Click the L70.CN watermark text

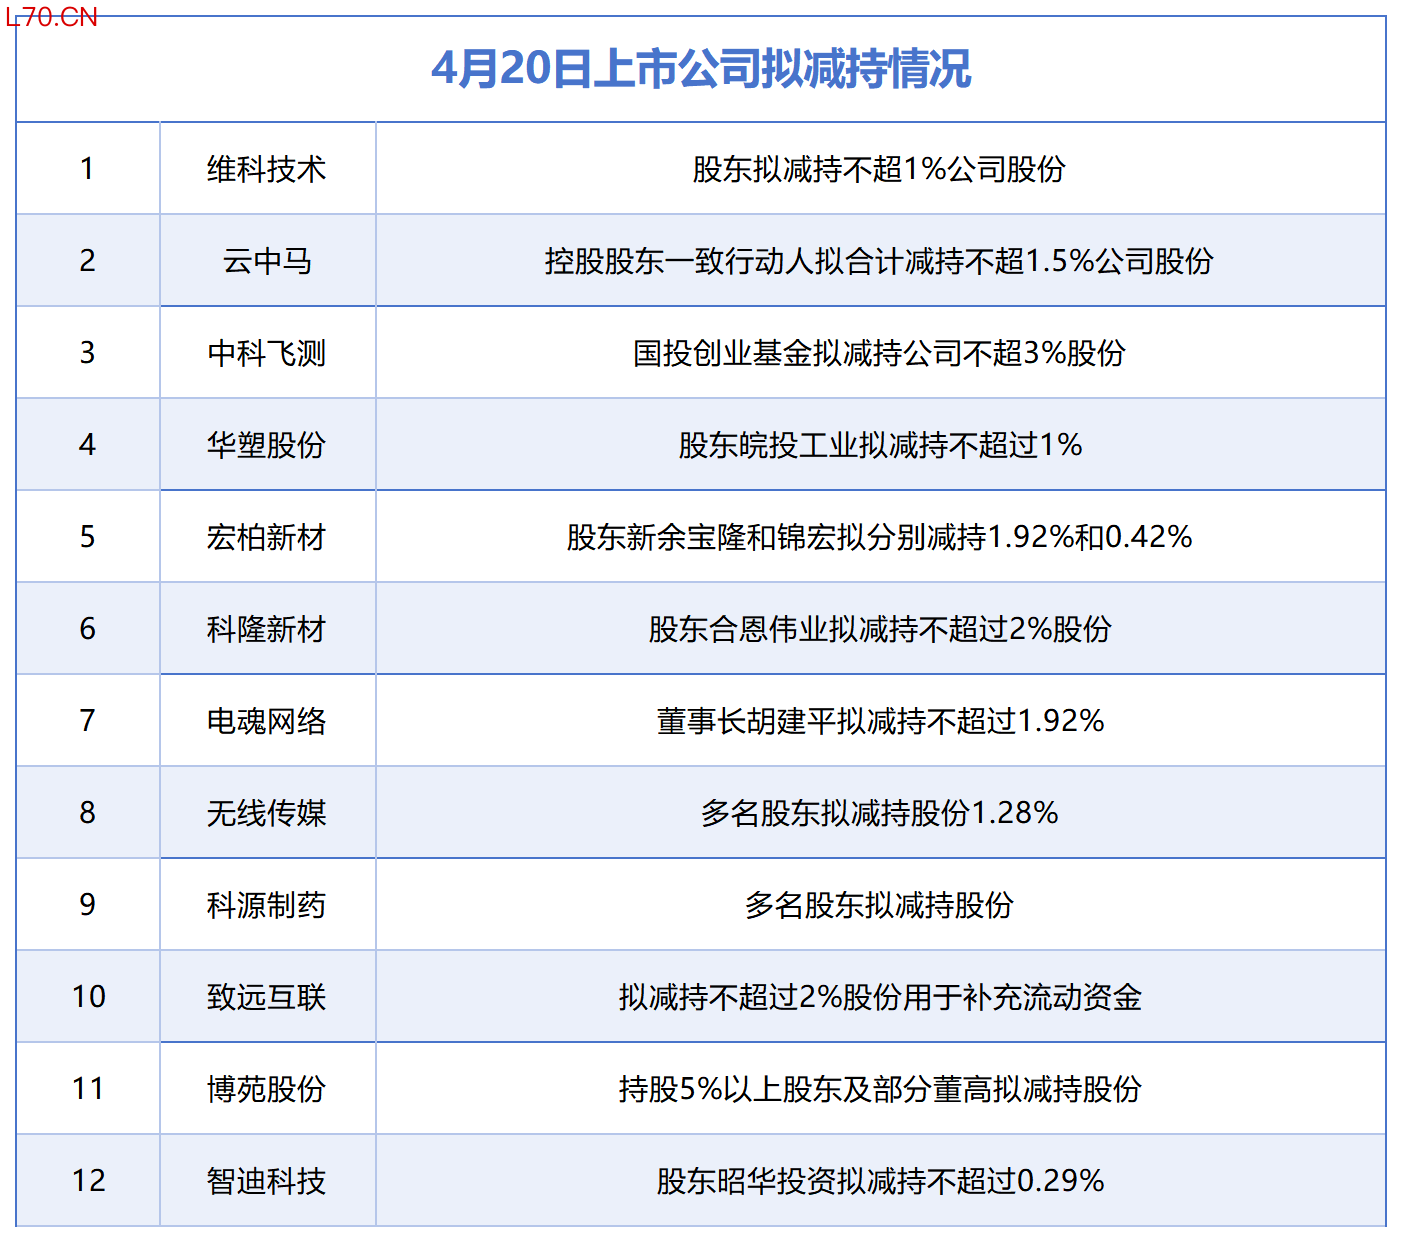click(52, 17)
